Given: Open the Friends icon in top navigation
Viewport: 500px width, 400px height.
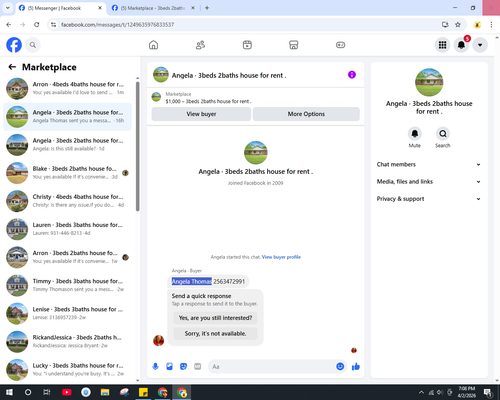Looking at the screenshot, I should (200, 45).
